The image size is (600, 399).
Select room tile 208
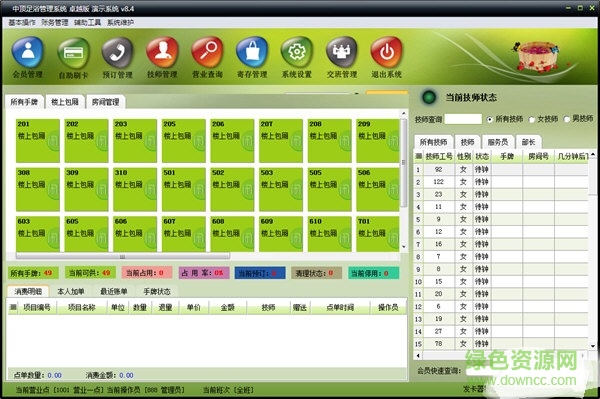click(x=329, y=140)
